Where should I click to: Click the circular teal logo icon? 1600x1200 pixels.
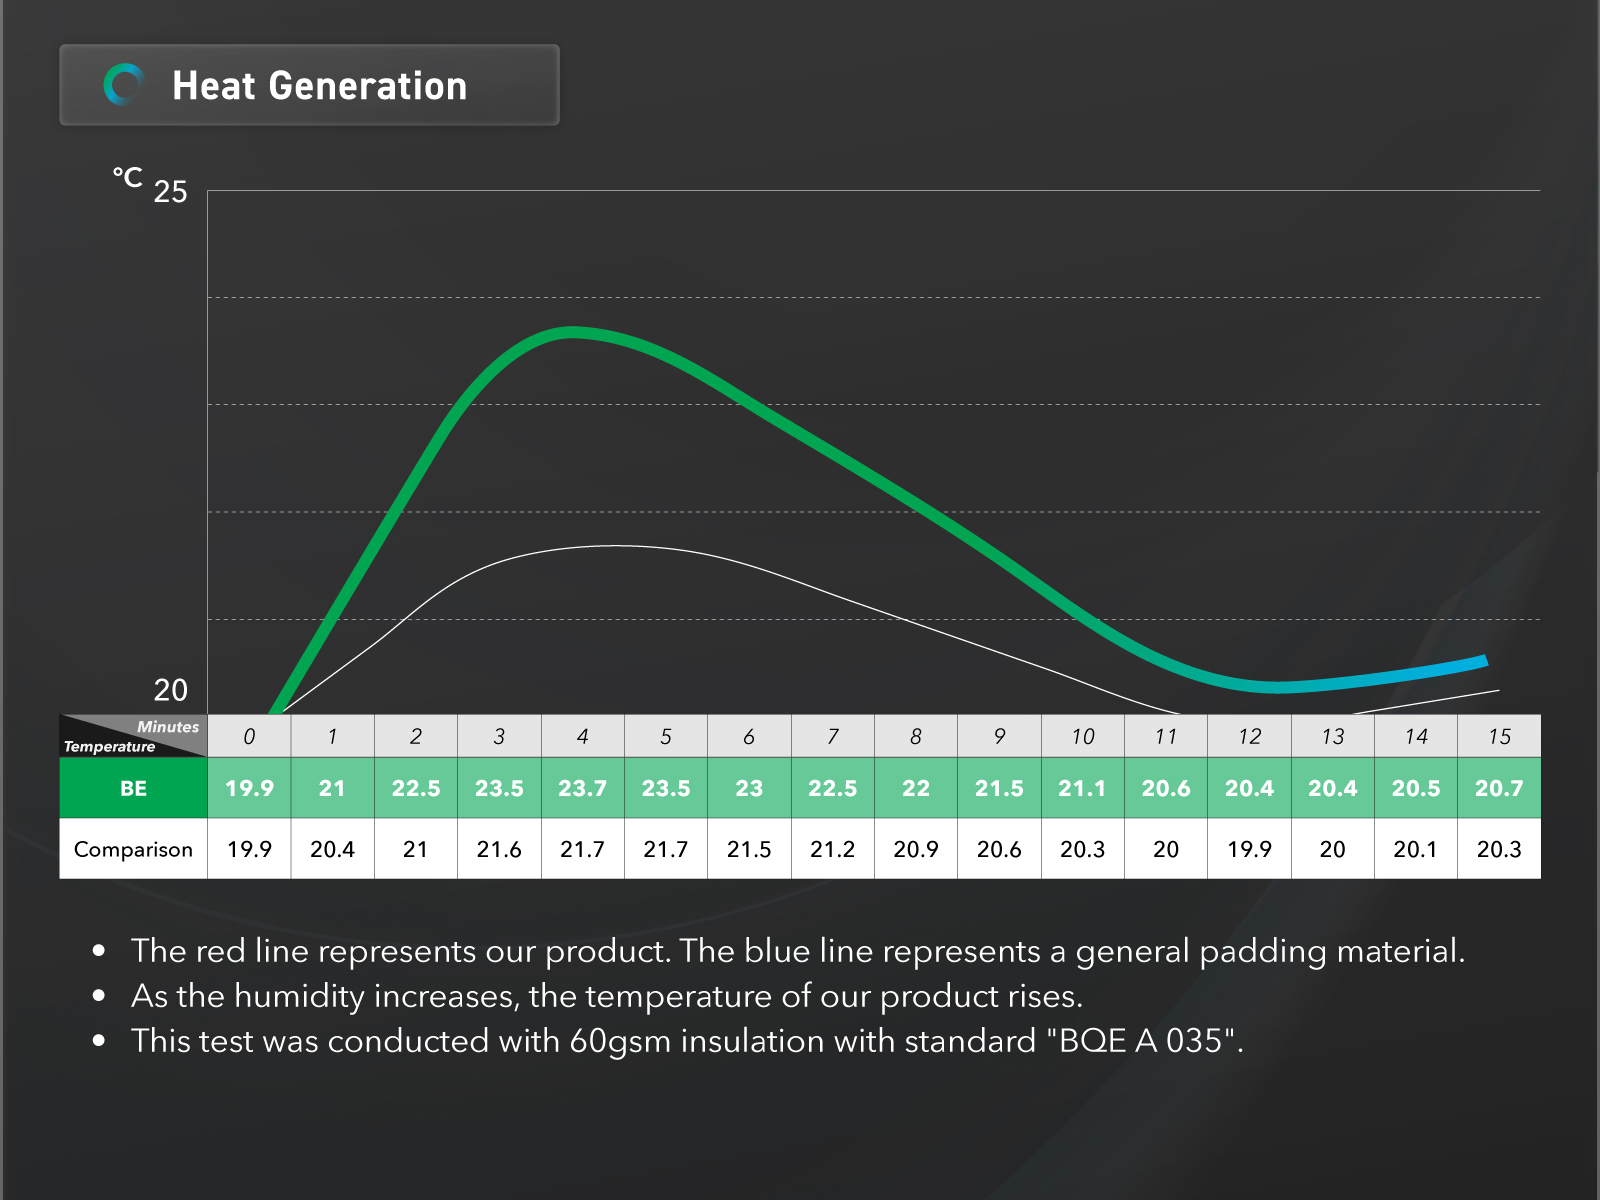pos(124,85)
